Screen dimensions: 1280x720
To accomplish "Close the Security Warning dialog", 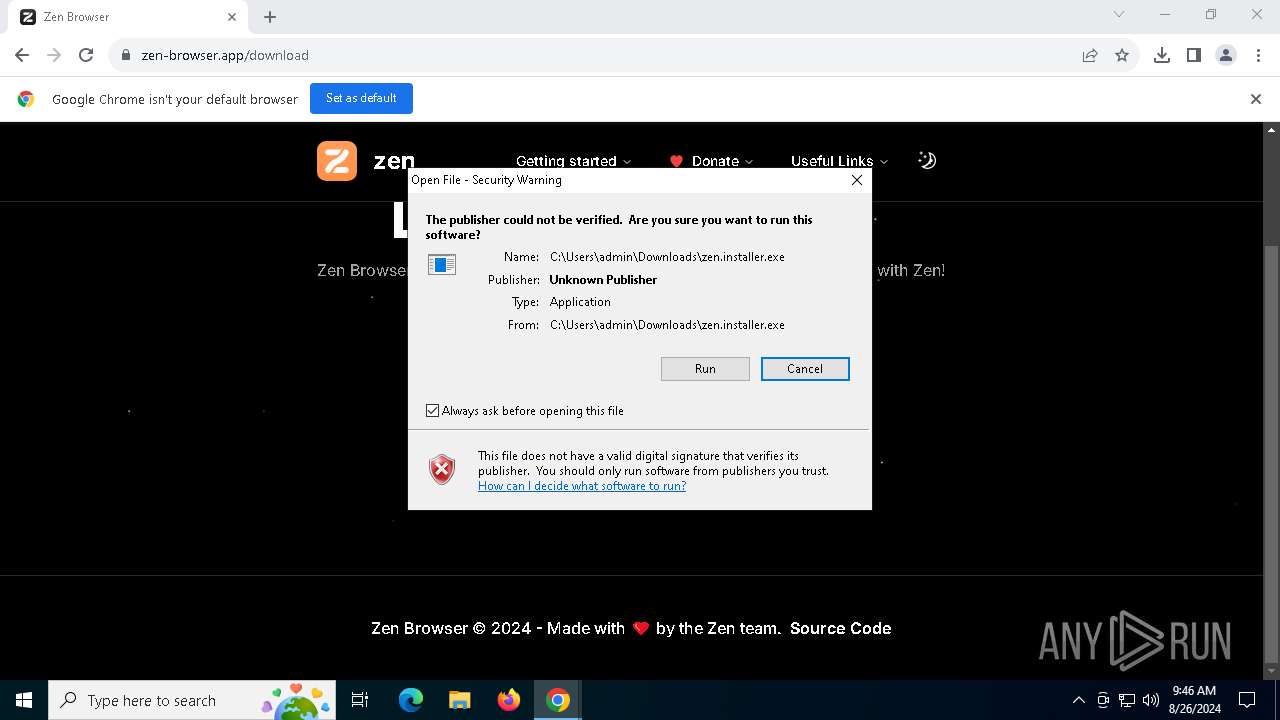I will click(857, 180).
